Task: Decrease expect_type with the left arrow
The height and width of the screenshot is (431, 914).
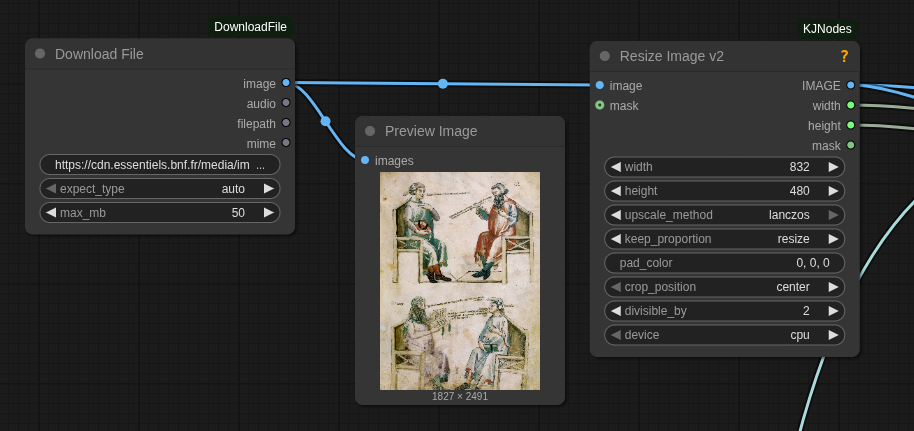Action: [x=51, y=189]
